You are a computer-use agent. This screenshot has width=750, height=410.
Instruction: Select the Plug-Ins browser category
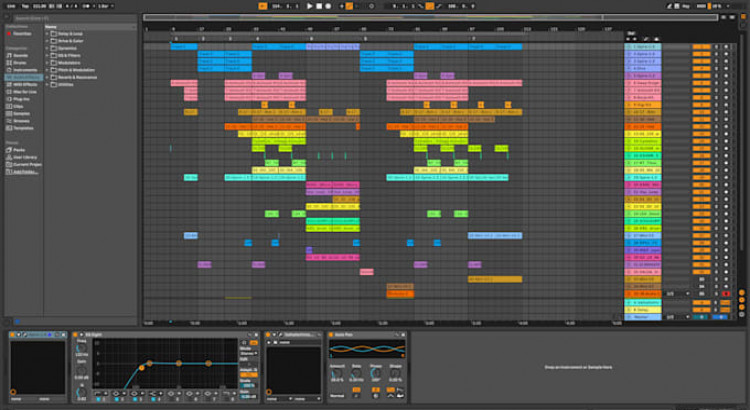coord(22,97)
